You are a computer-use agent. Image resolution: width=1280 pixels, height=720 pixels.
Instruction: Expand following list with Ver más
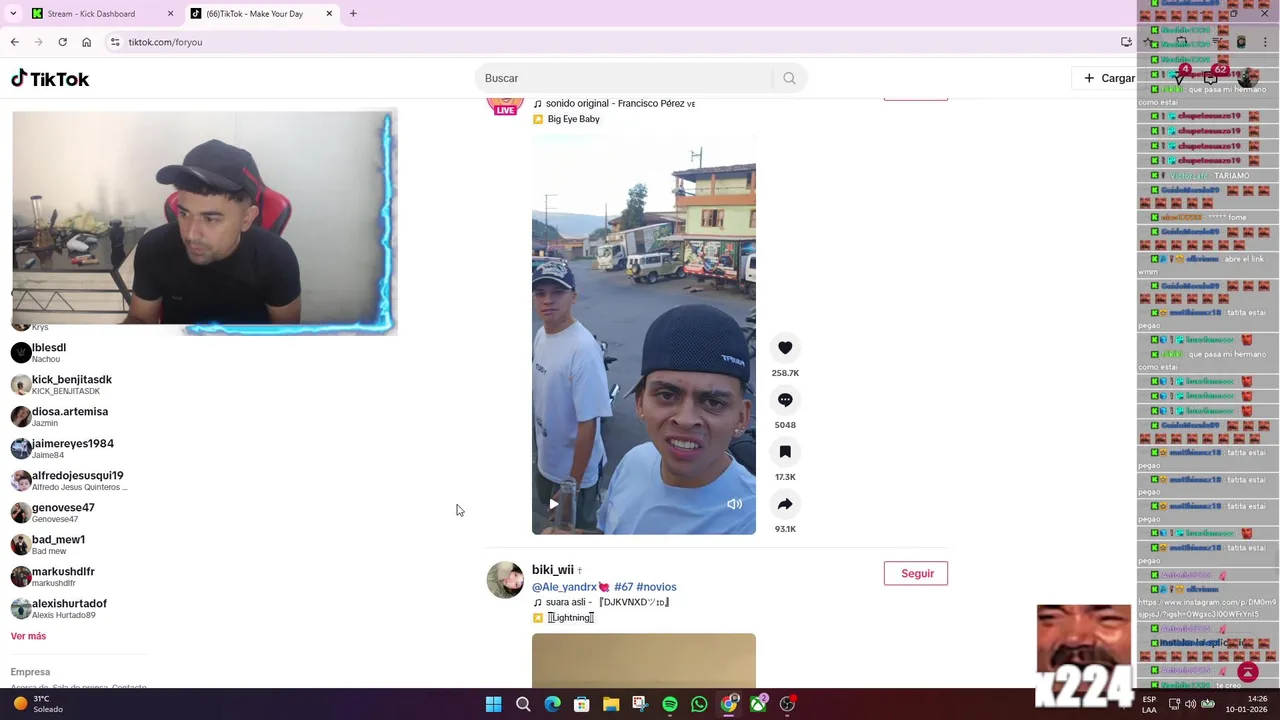point(28,636)
